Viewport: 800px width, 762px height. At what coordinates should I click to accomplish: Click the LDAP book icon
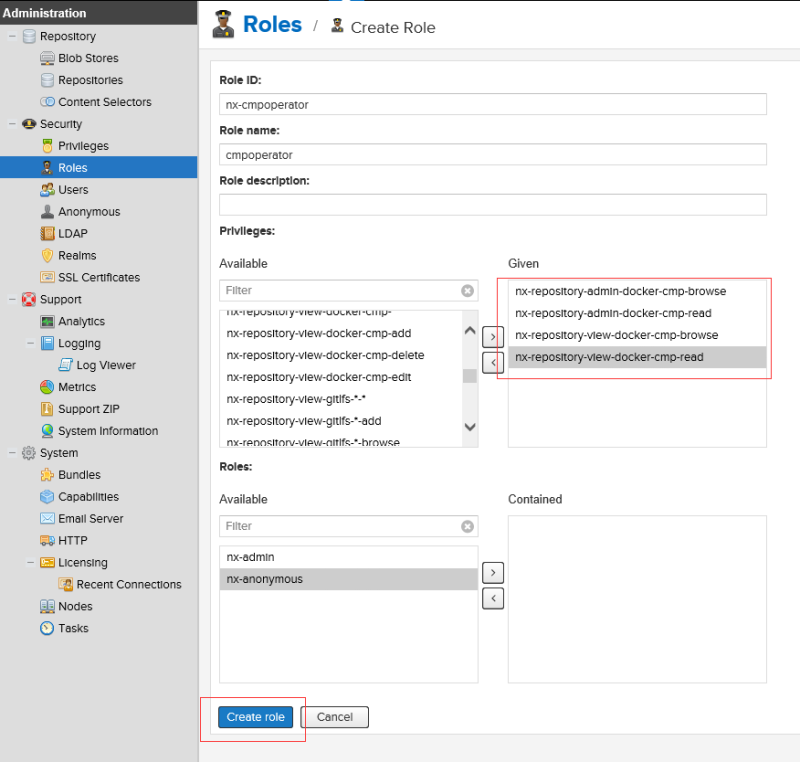[x=47, y=234]
